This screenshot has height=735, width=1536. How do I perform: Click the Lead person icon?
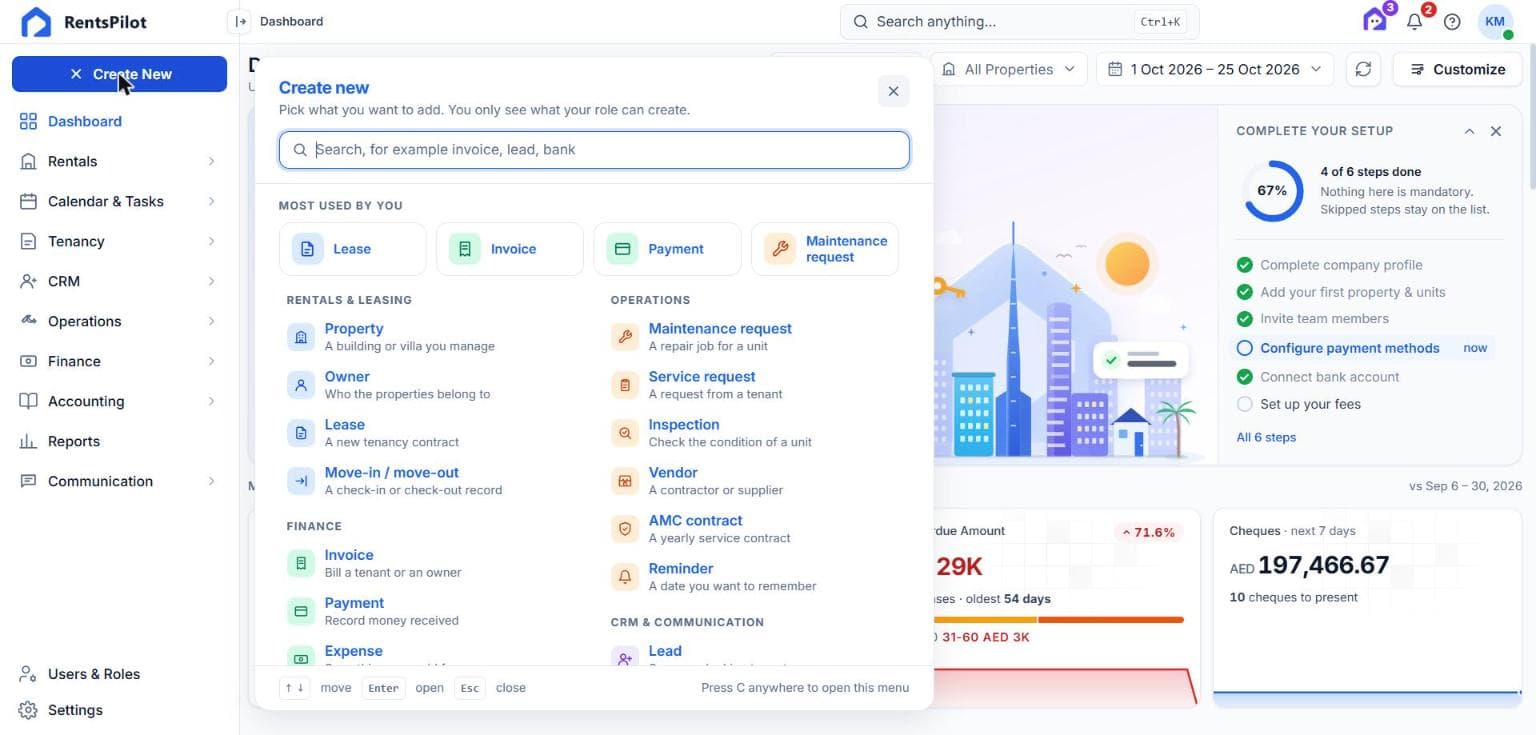coord(625,658)
